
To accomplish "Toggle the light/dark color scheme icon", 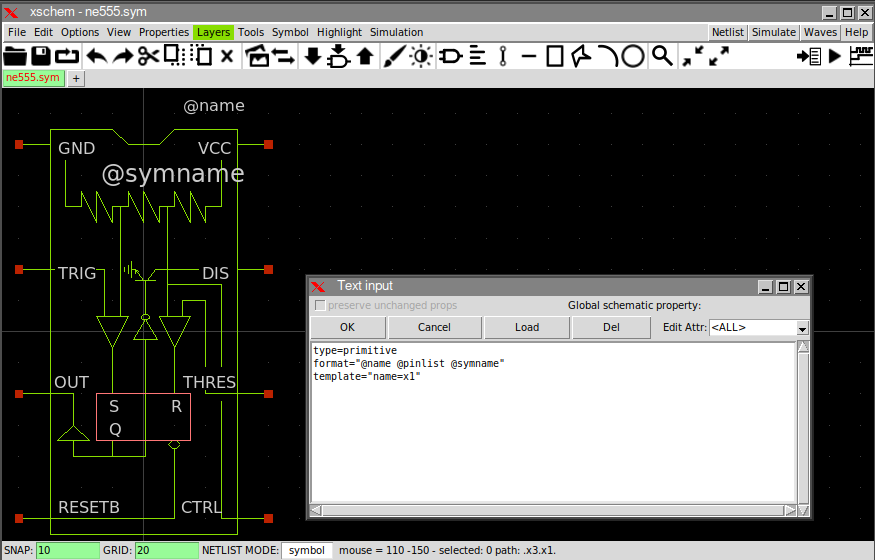I will point(421,56).
